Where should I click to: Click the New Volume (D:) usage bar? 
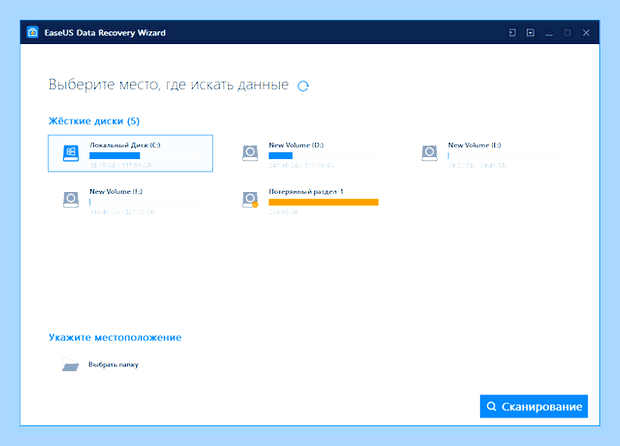(x=323, y=156)
